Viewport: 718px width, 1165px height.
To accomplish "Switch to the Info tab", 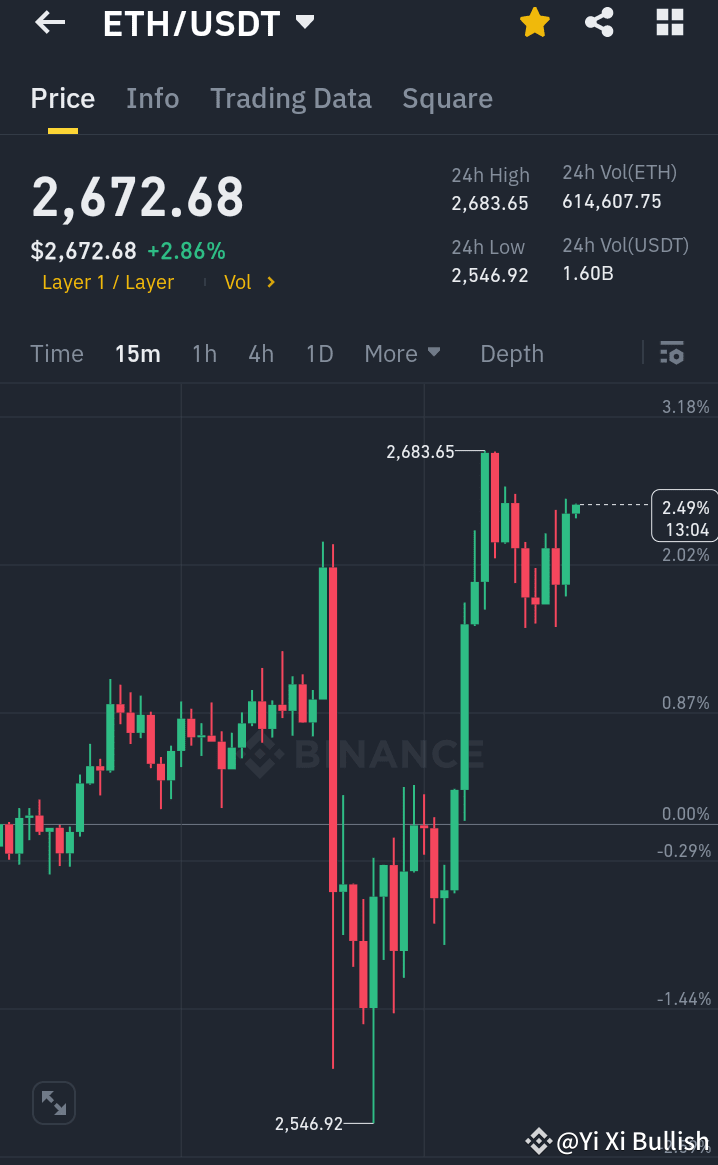I will (x=152, y=98).
